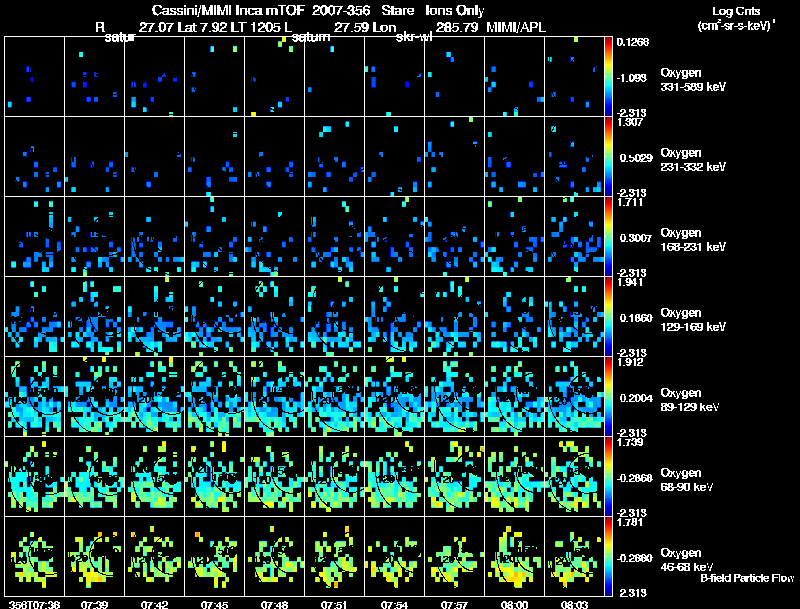Click the 08:03 time label on the bottom axis
Screen dimensions: 800x609
pyautogui.click(x=574, y=604)
